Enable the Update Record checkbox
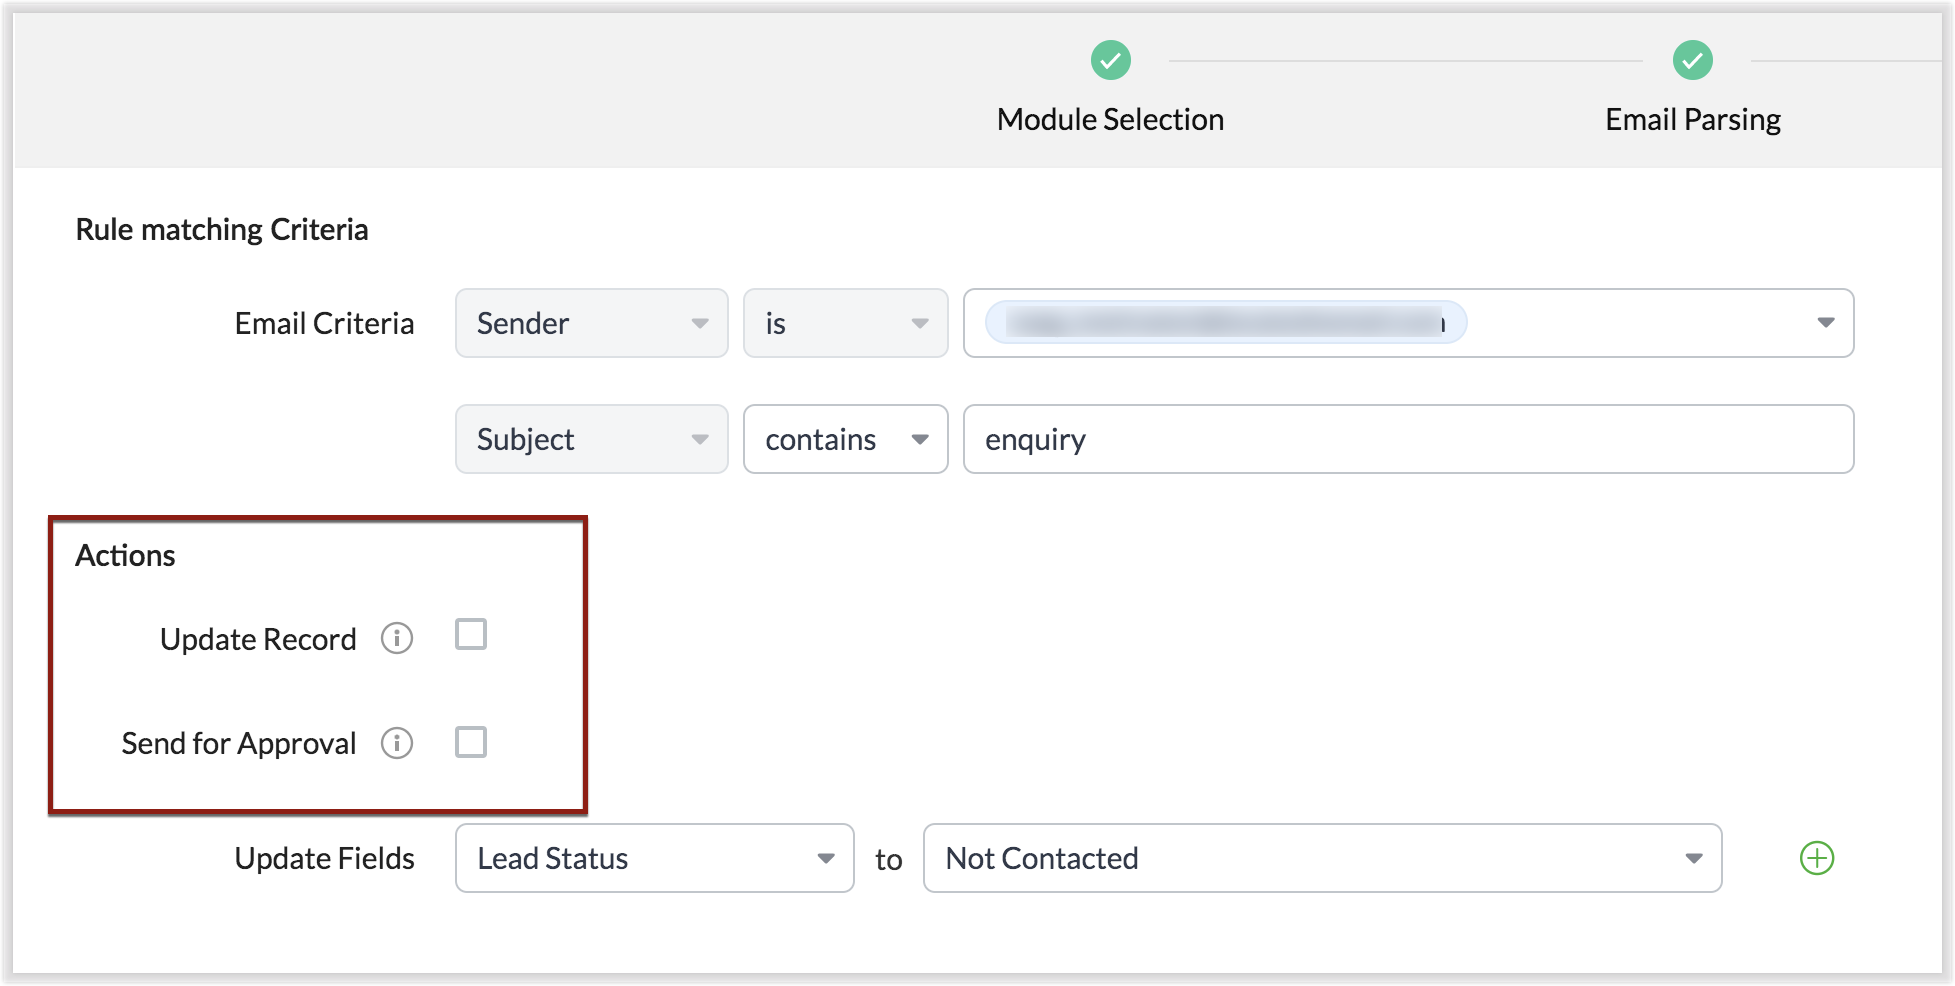The image size is (1955, 986). pyautogui.click(x=471, y=635)
